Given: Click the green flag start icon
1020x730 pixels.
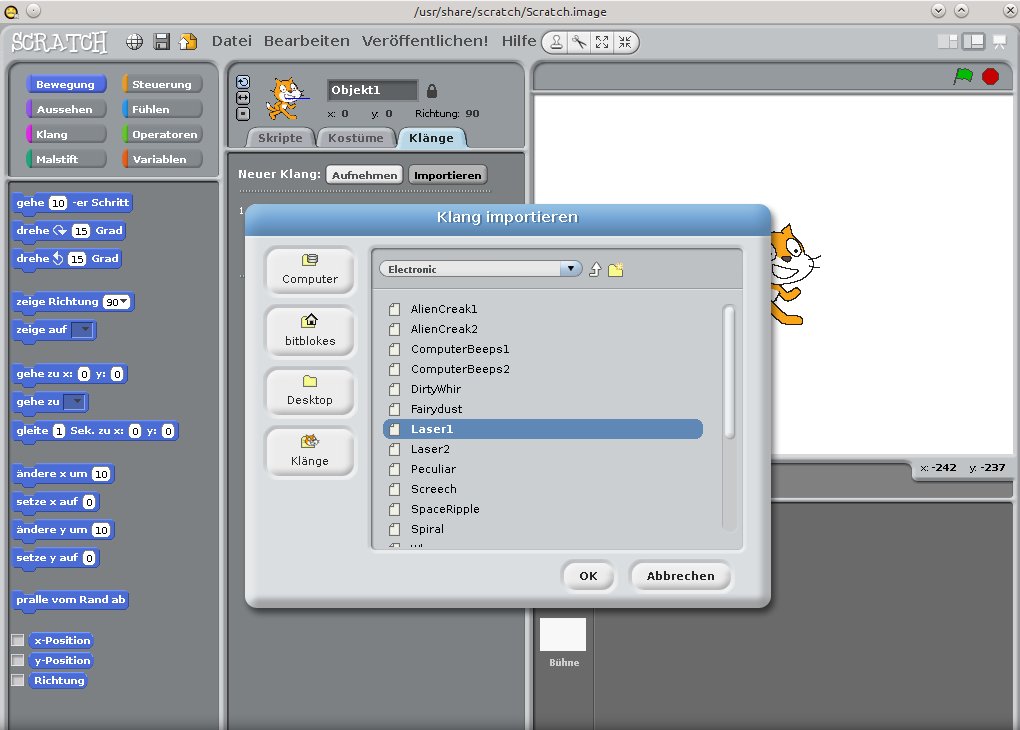Looking at the screenshot, I should tap(963, 76).
